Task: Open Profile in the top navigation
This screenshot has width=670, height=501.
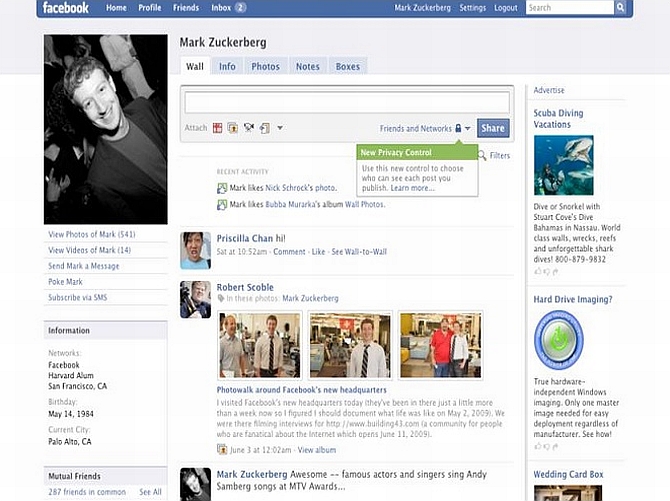Action: [150, 8]
